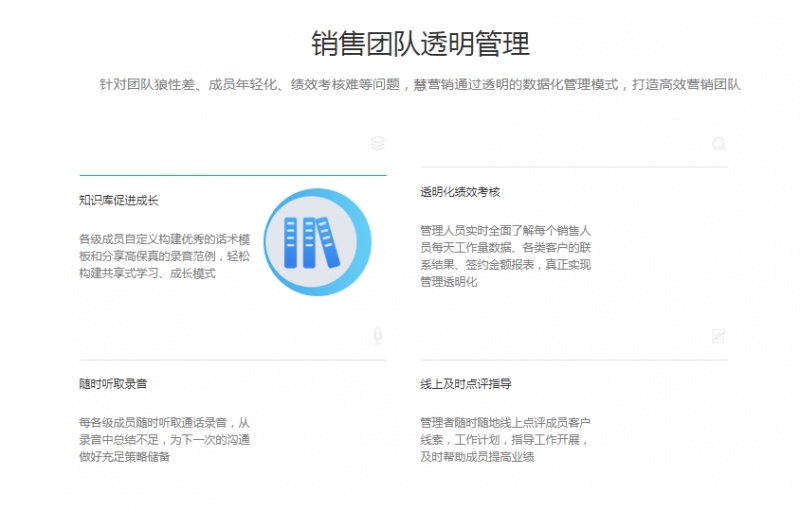Click the description starting 每各级成员随时听取

point(164,440)
